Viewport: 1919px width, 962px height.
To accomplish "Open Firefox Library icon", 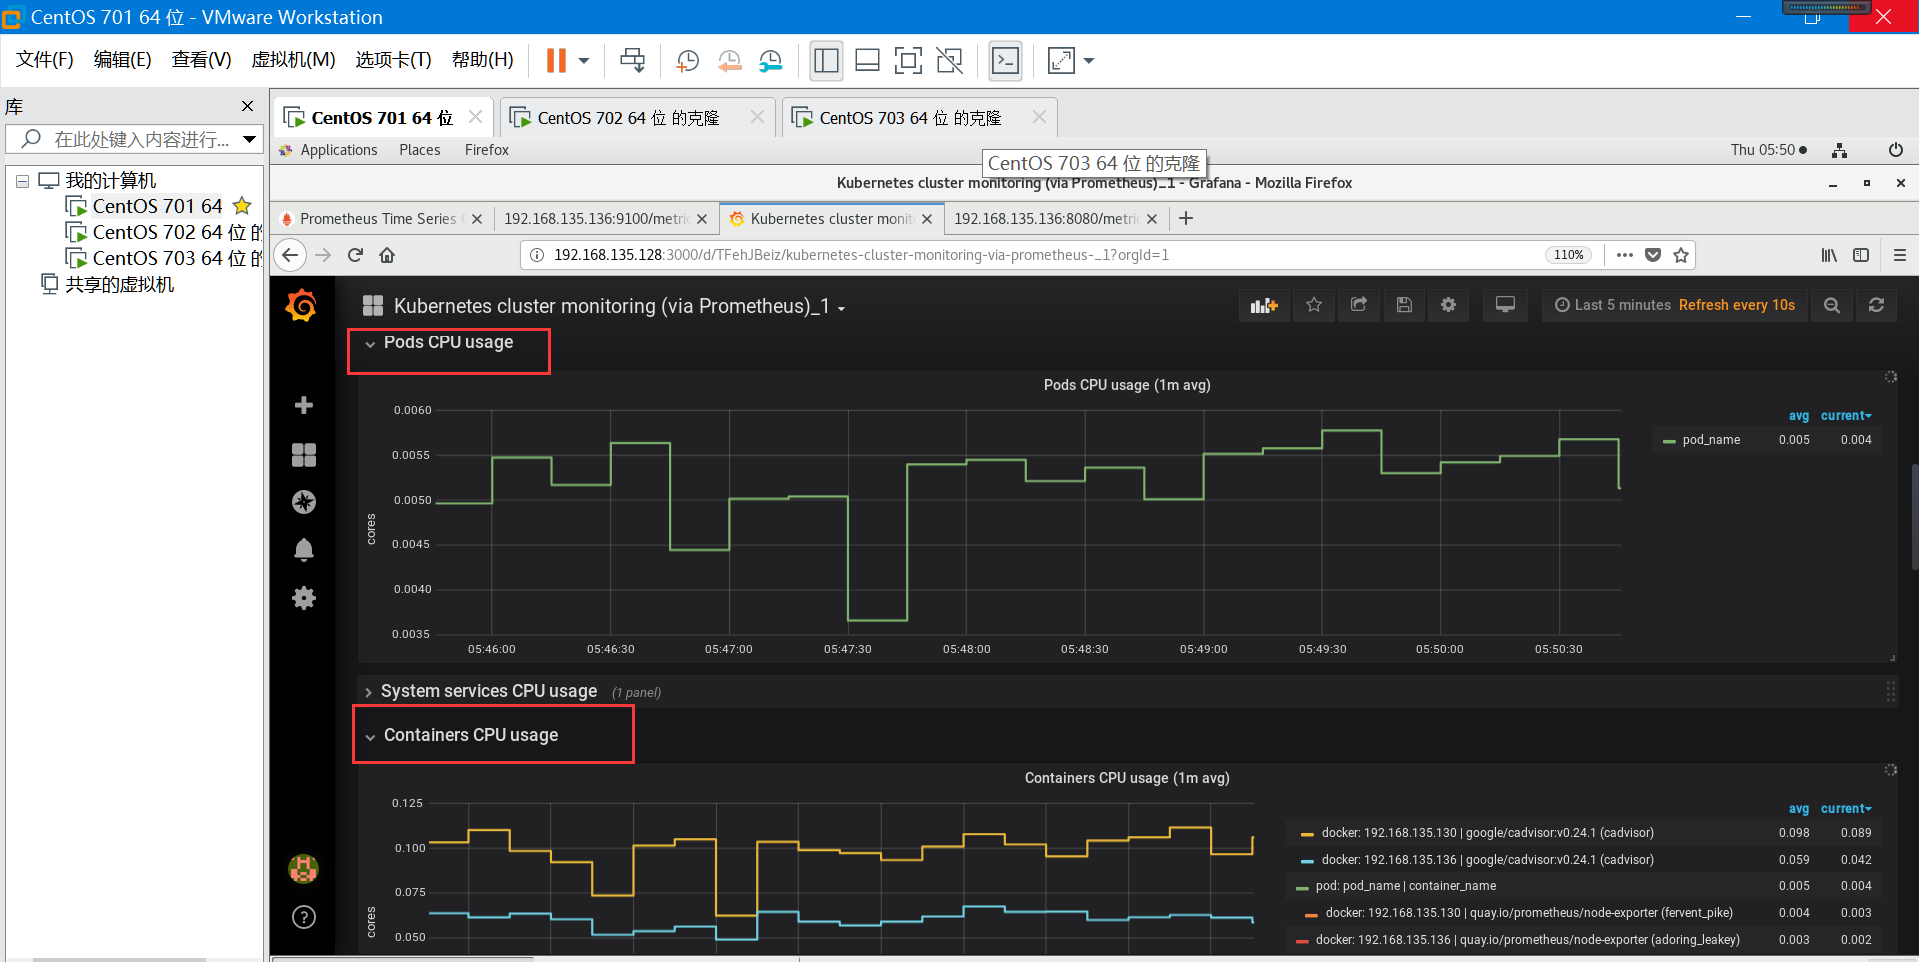I will click(x=1829, y=255).
